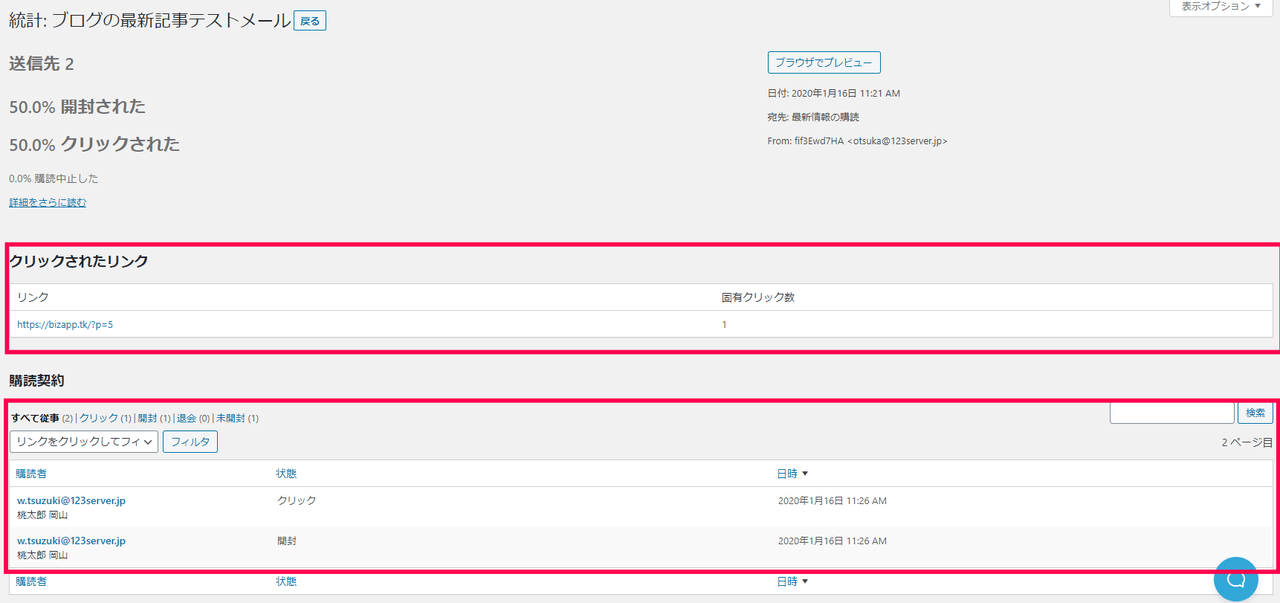The width and height of the screenshot is (1280, 603).
Task: Sort by 日時 column in table header
Action: point(792,473)
